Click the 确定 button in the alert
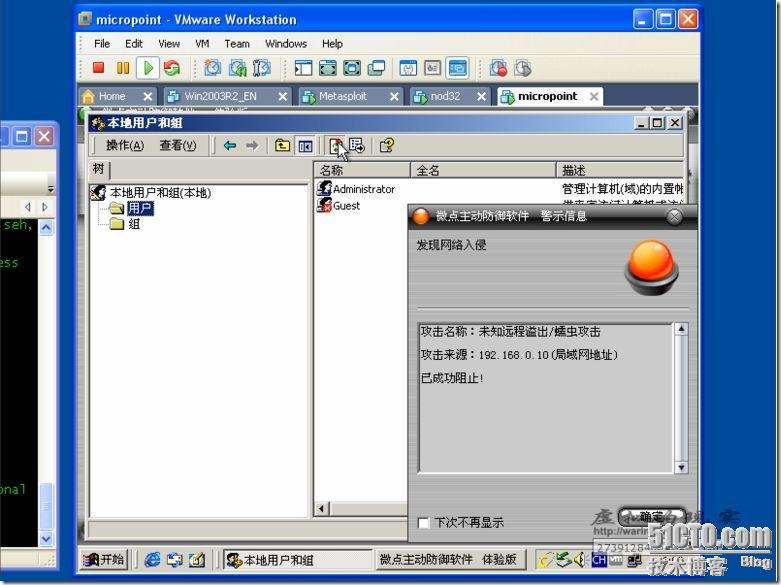Viewport: 781px width, 585px height. tap(652, 517)
